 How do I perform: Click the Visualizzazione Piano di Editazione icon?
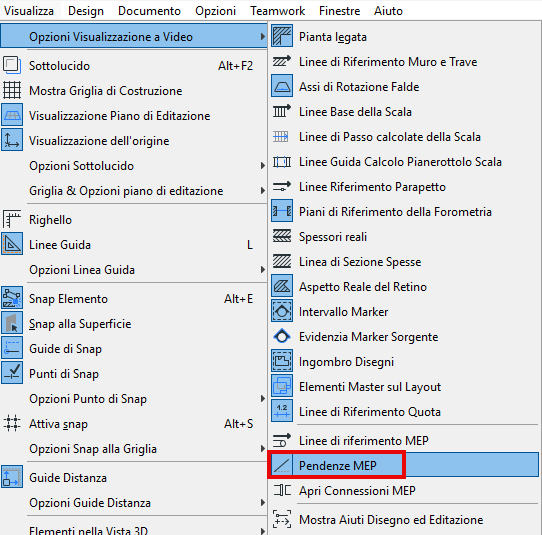[x=12, y=115]
